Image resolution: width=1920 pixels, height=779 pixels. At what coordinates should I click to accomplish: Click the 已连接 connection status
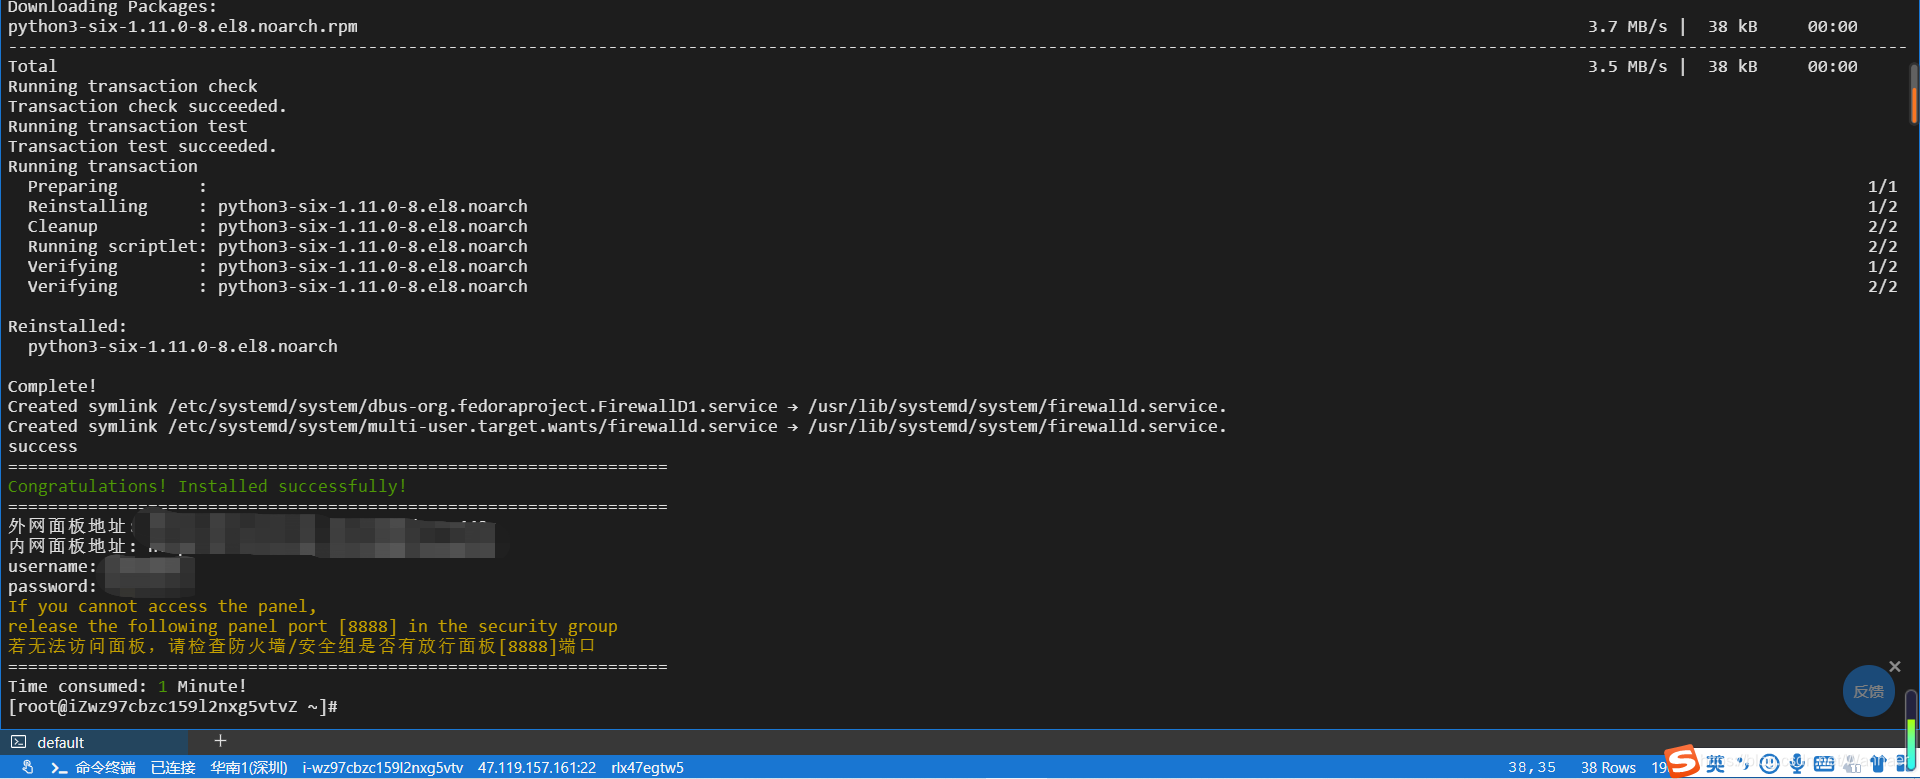coord(173,768)
